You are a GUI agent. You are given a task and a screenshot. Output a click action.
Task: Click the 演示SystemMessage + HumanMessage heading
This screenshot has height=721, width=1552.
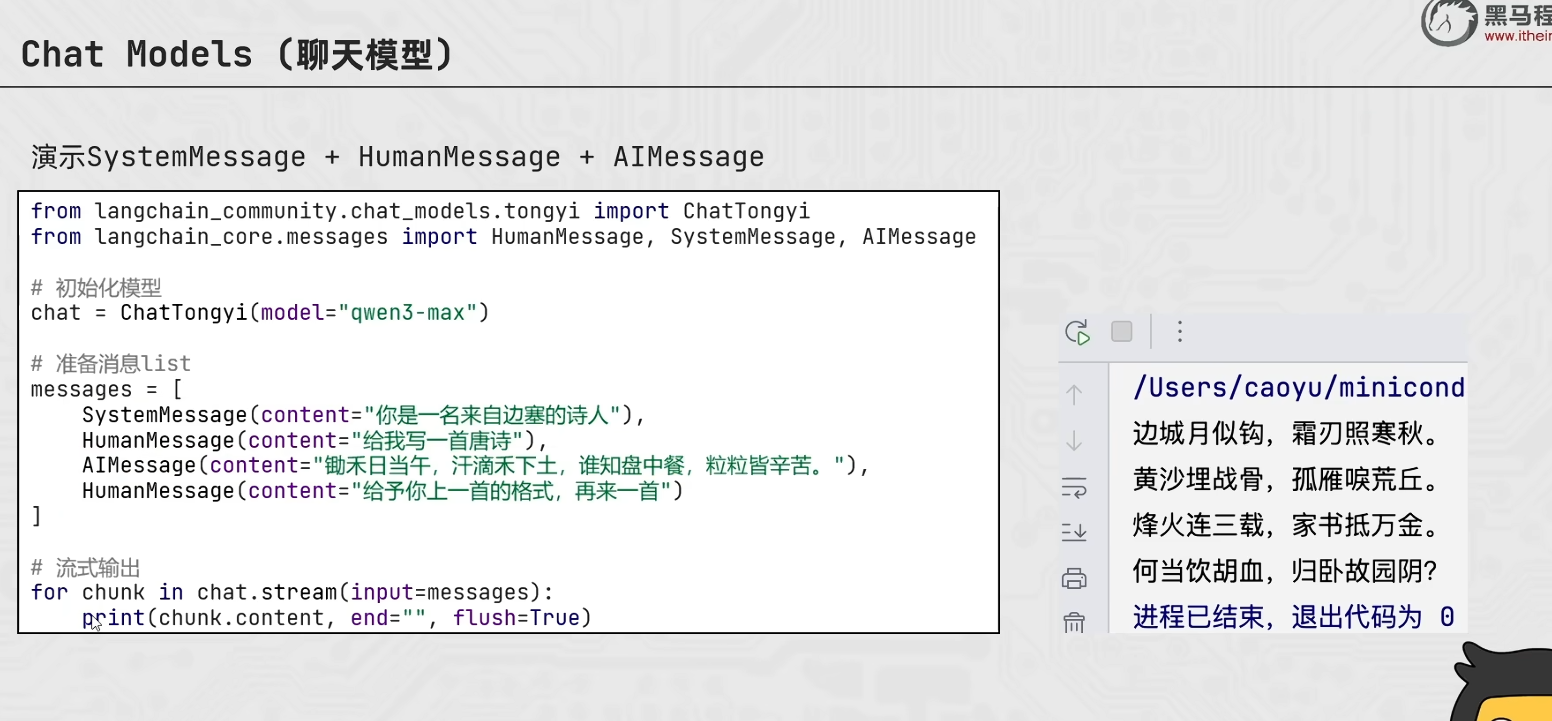tap(398, 157)
